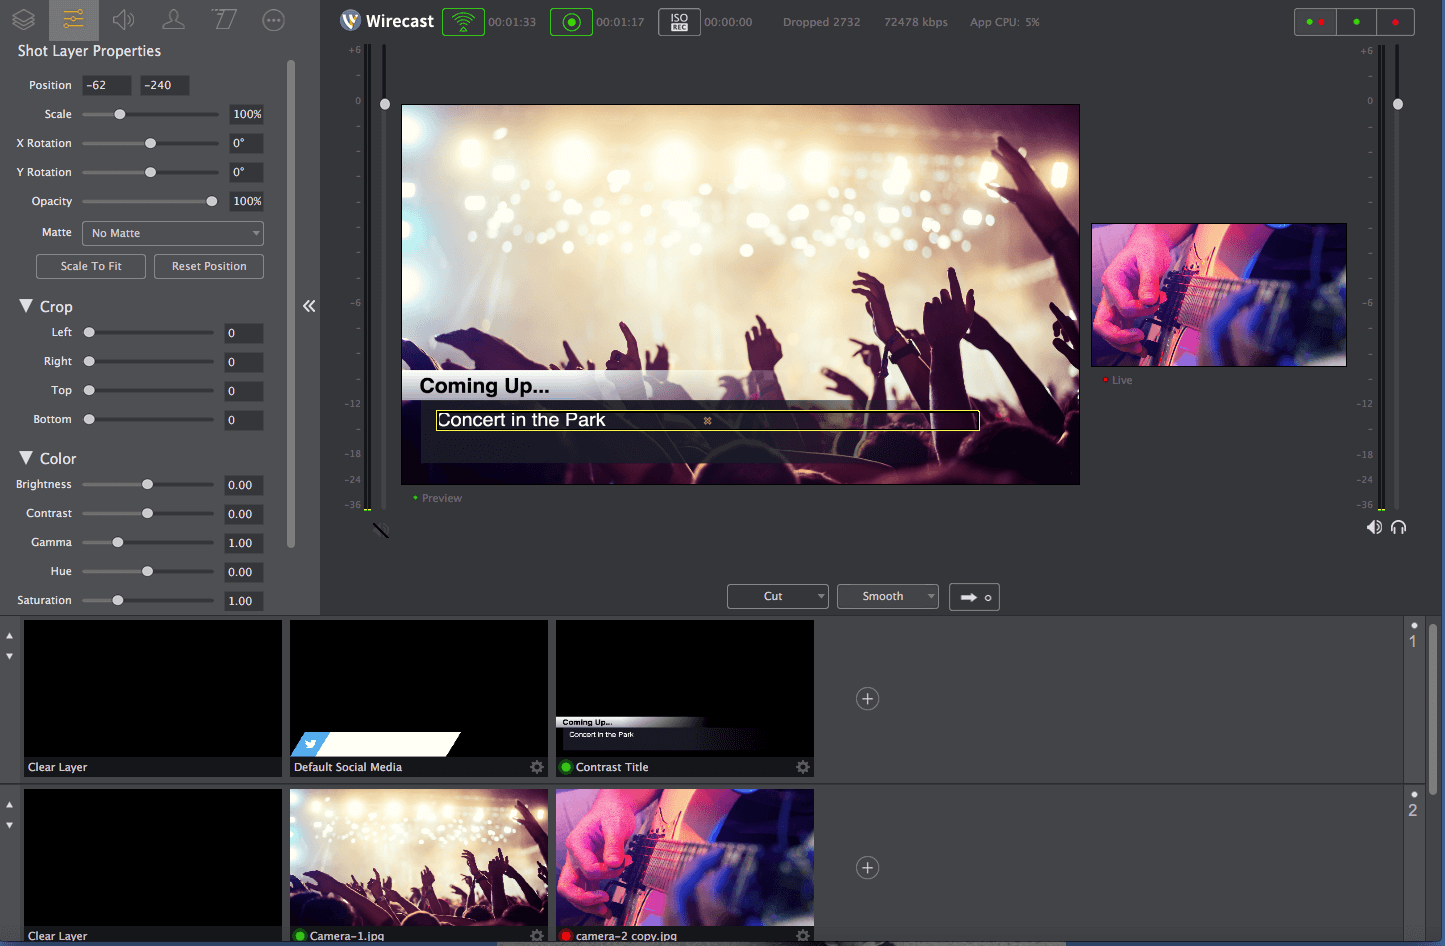1445x946 pixels.
Task: Click the ellipsis options icon
Action: point(273,19)
